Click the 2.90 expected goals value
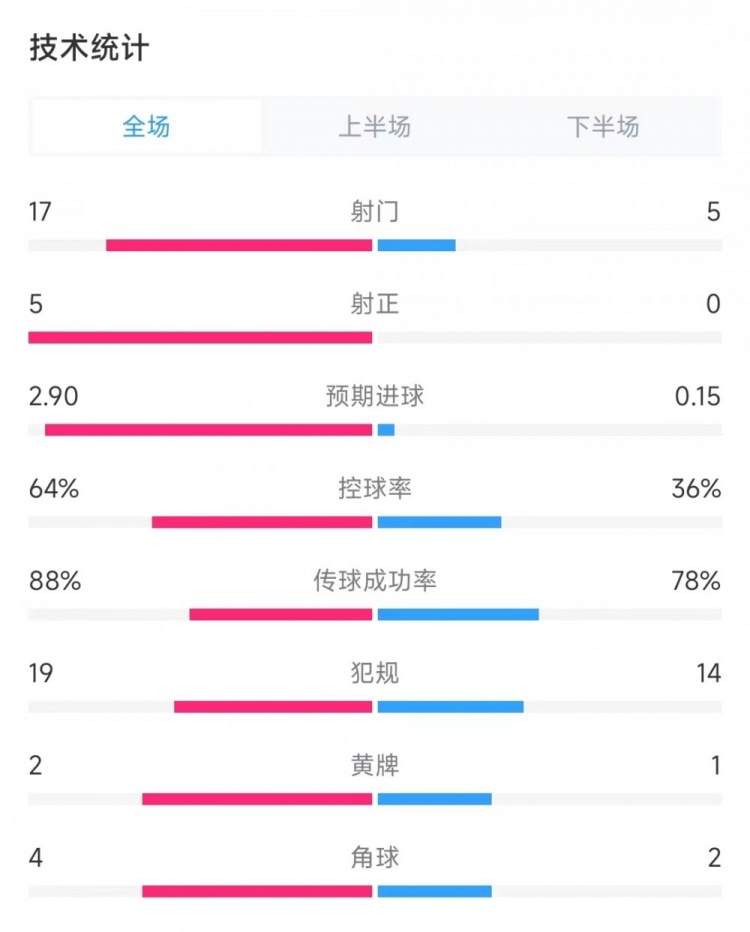This screenshot has width=750, height=932. click(54, 396)
